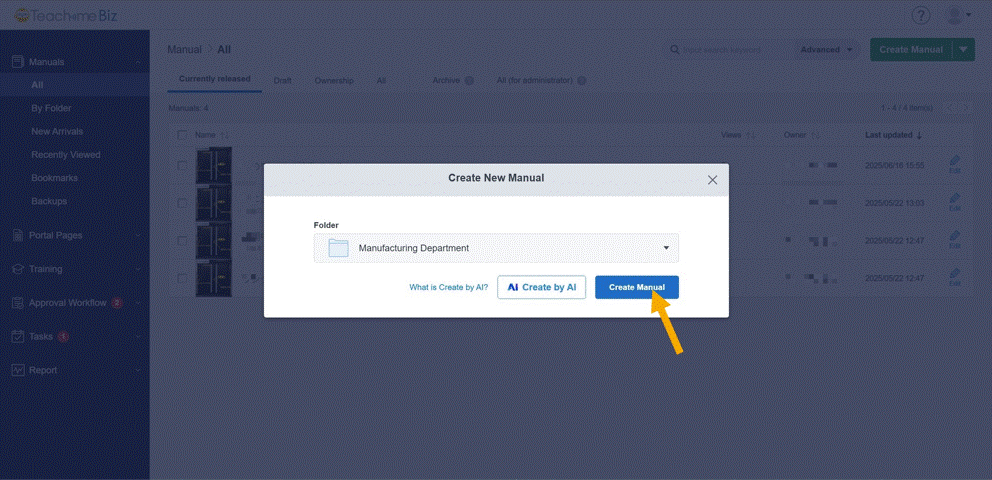Screen dimensions: 992x480
Task: Click the Create Manual button in dialog
Action: tap(636, 287)
